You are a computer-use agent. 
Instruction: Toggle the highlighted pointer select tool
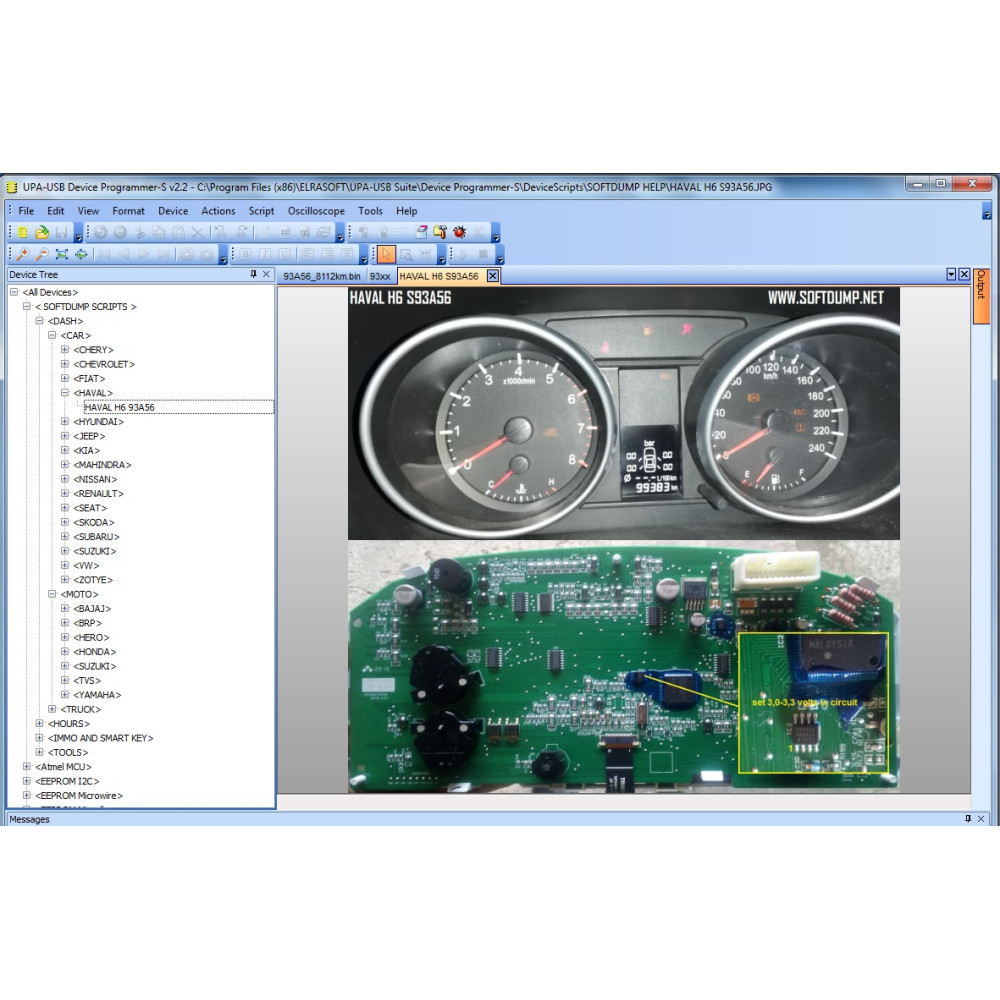pos(386,254)
